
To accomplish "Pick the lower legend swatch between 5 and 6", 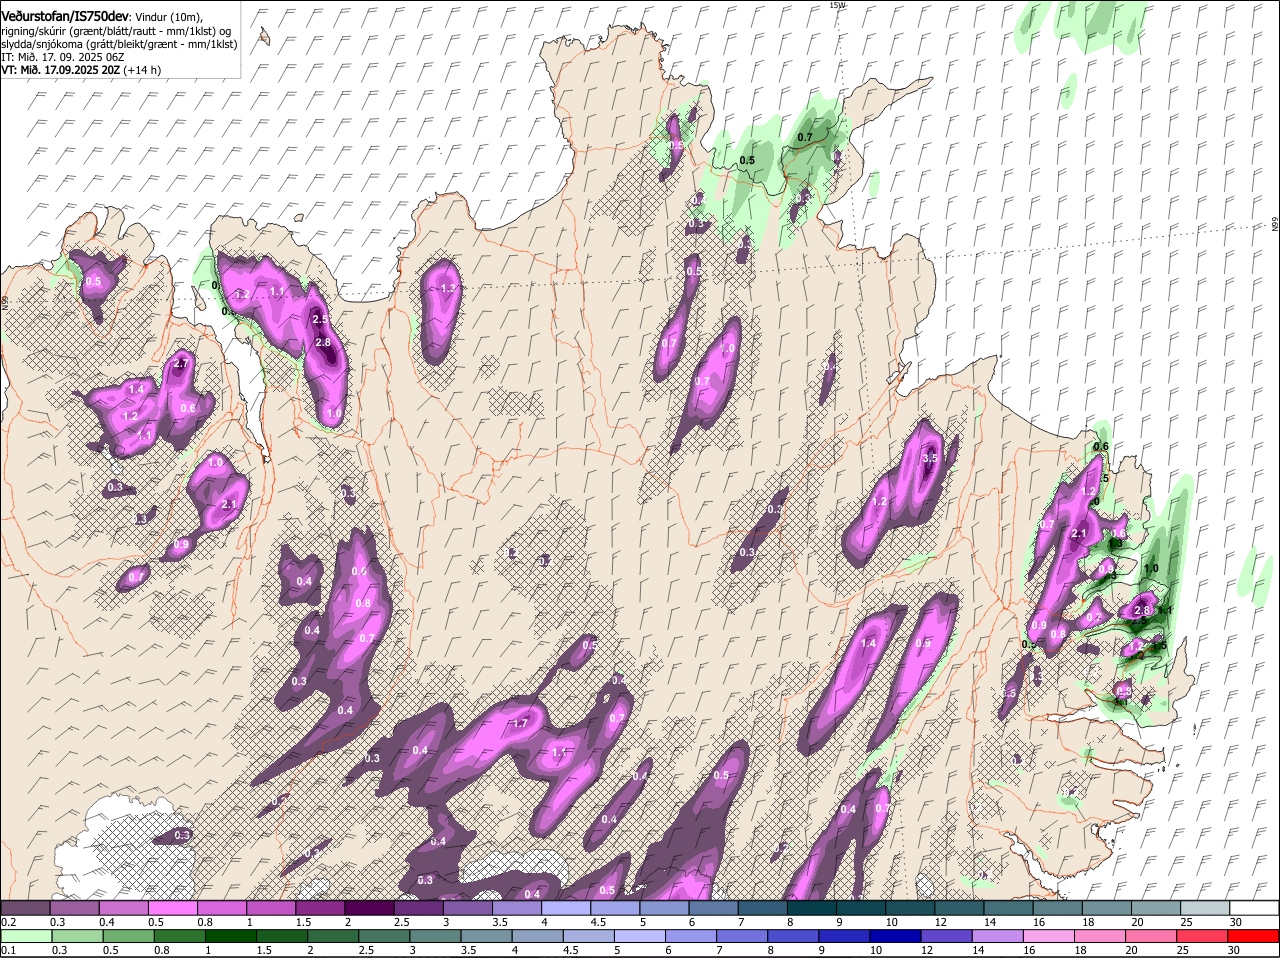I will point(640,936).
